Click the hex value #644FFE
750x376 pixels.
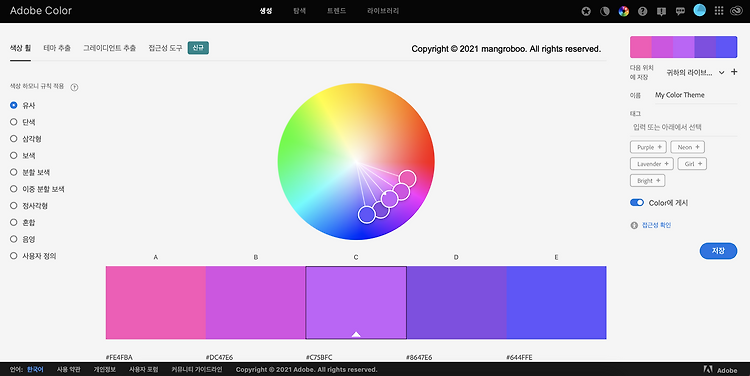pos(519,357)
